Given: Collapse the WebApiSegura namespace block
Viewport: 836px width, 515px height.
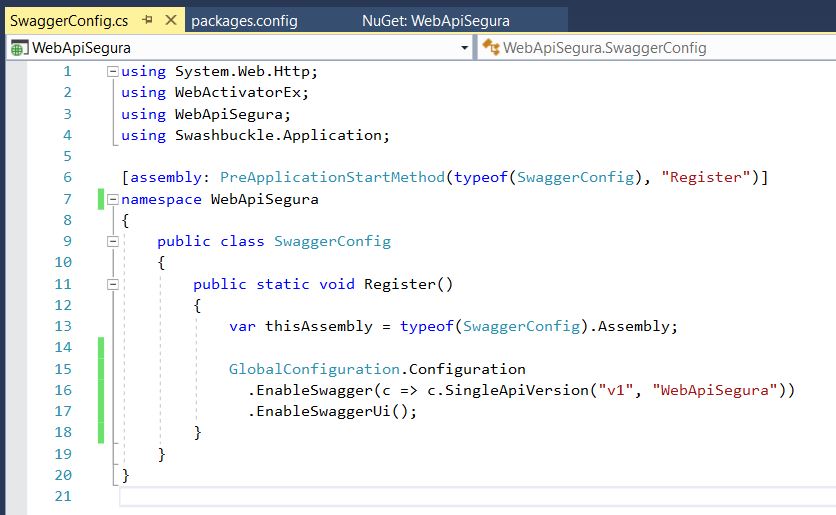Looking at the screenshot, I should [113, 199].
